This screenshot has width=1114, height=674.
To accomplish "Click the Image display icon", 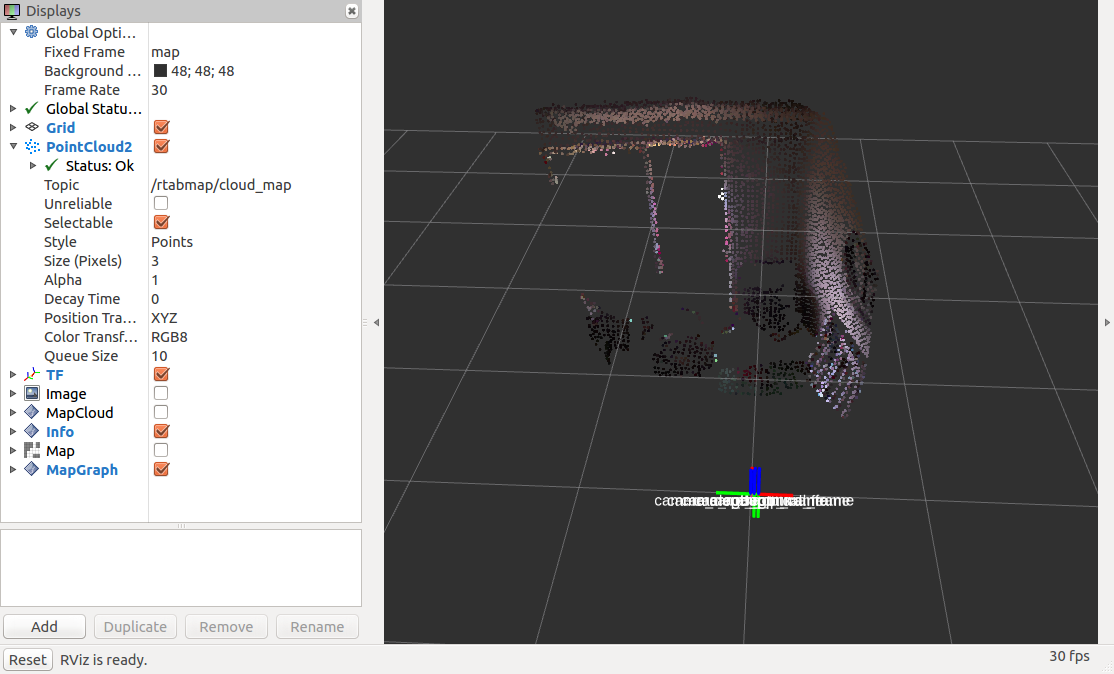I will click(32, 394).
